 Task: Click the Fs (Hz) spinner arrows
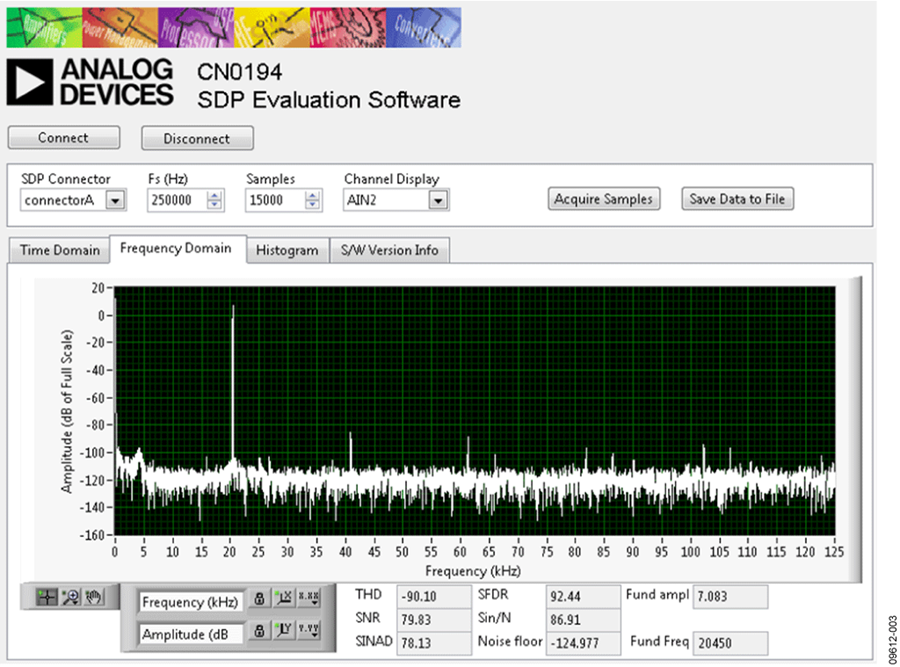pos(214,200)
